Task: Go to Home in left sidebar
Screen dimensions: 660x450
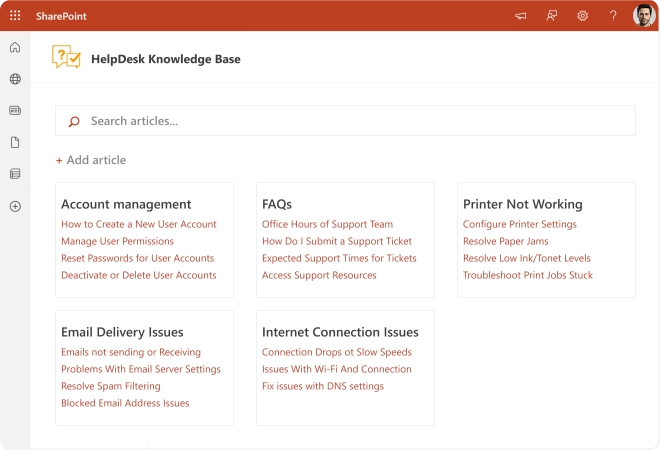Action: tap(15, 48)
